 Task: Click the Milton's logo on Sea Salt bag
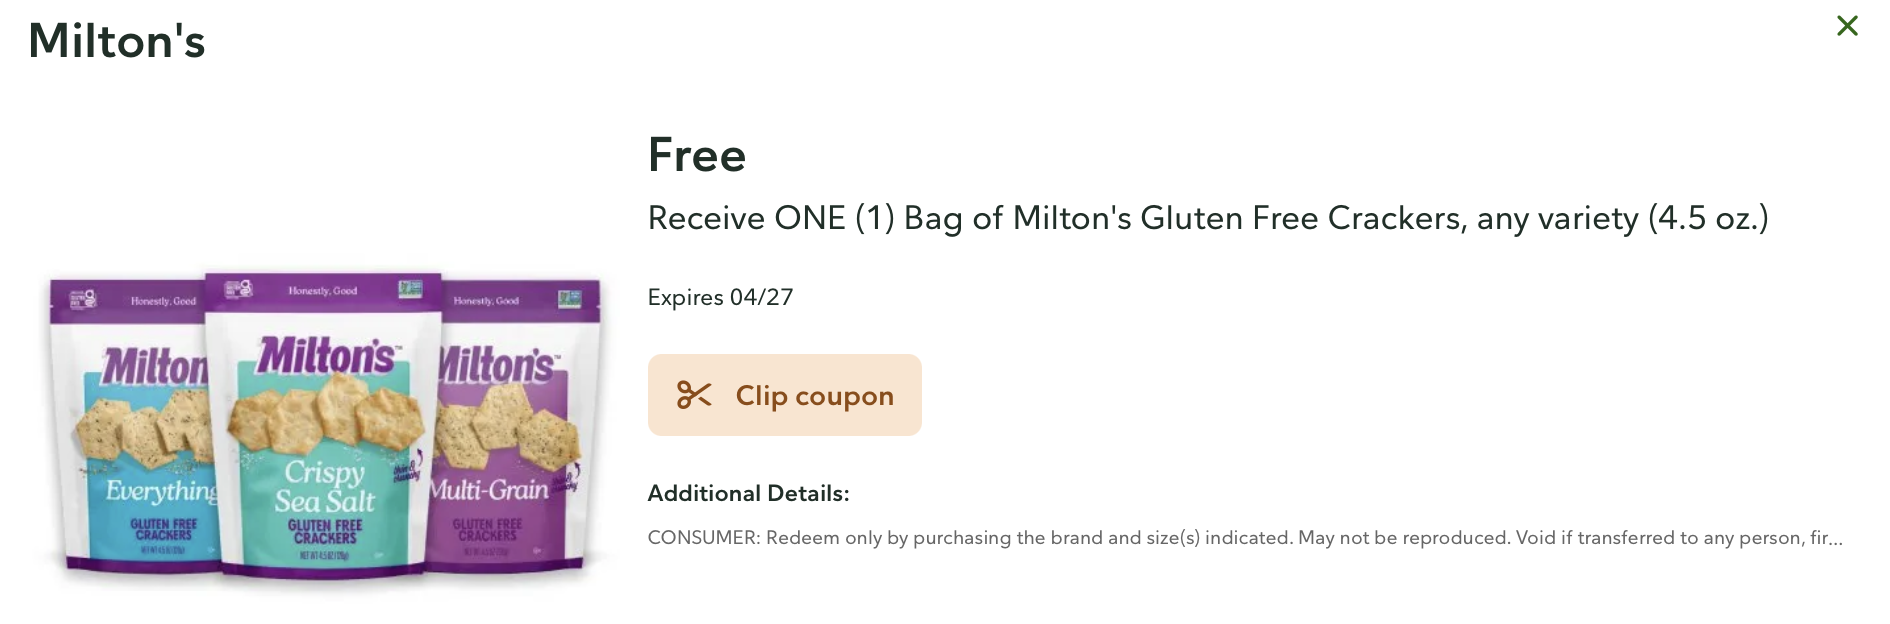tap(326, 357)
